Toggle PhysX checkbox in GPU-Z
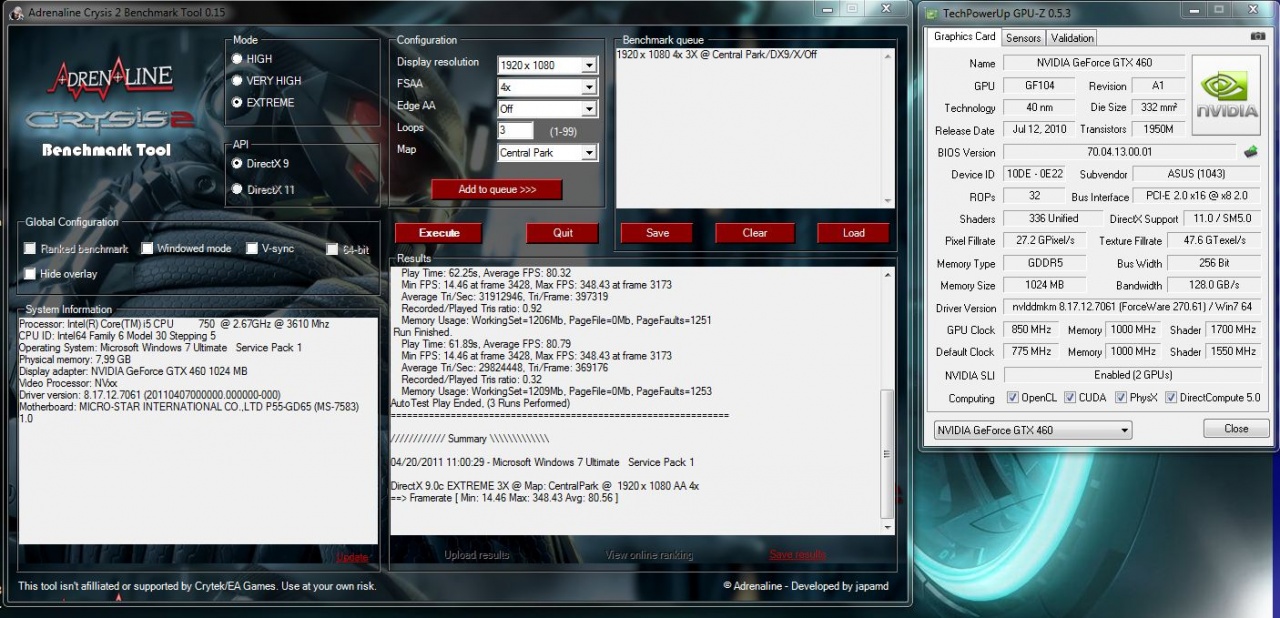Image resolution: width=1280 pixels, height=618 pixels. click(1120, 398)
